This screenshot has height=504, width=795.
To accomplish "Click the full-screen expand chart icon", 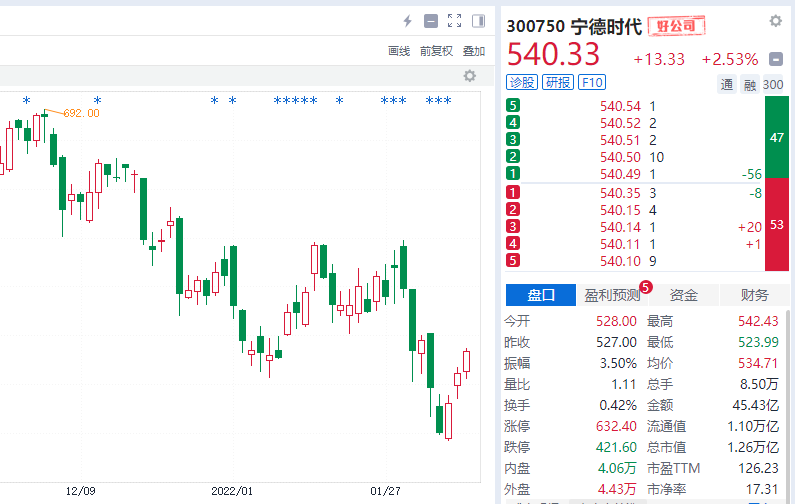I will point(454,21).
